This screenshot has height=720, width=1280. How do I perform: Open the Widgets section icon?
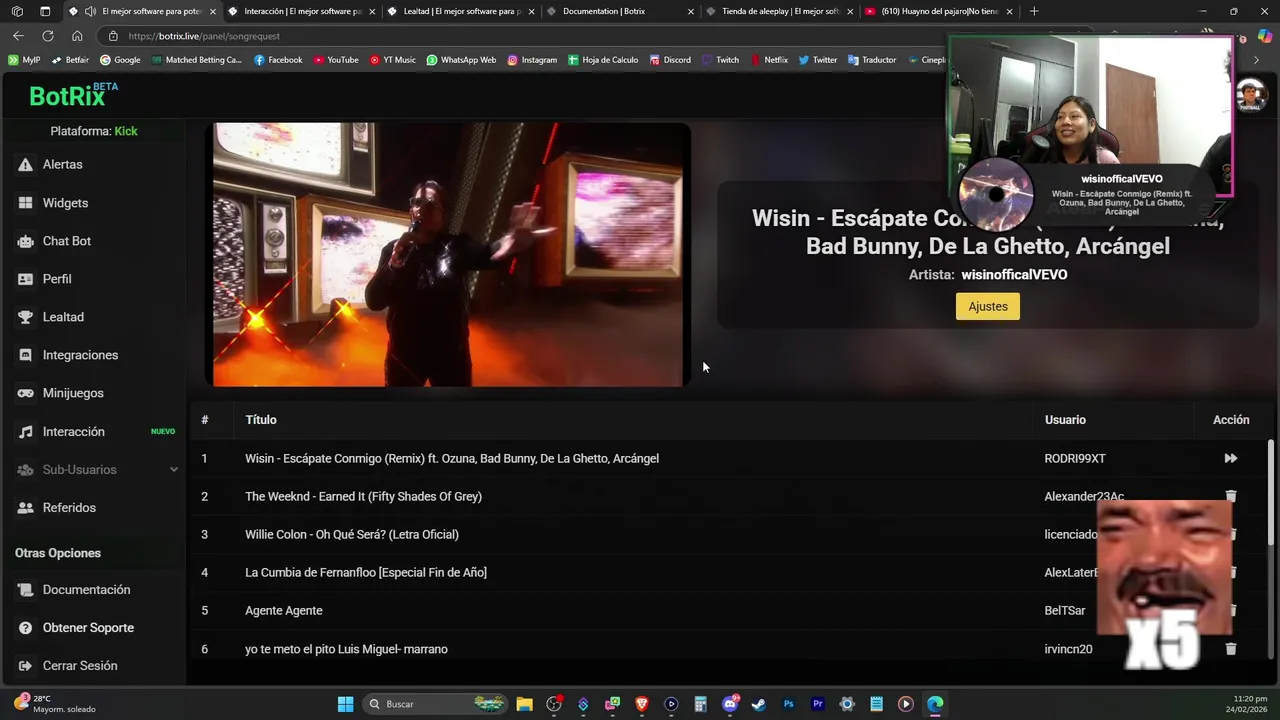[x=25, y=203]
